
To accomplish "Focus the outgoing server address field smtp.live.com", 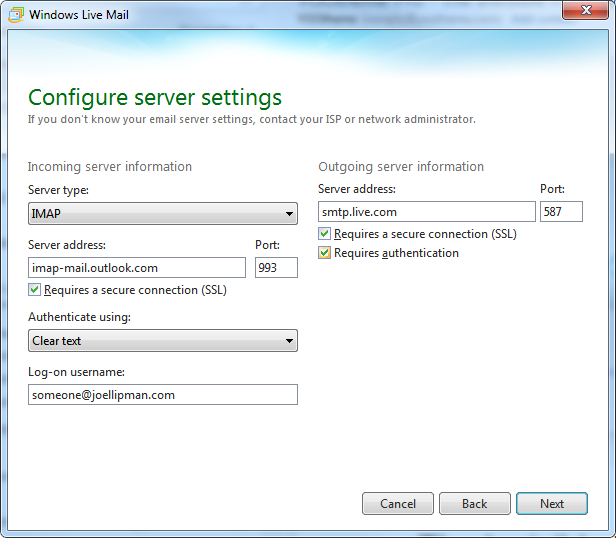I will (x=427, y=212).
